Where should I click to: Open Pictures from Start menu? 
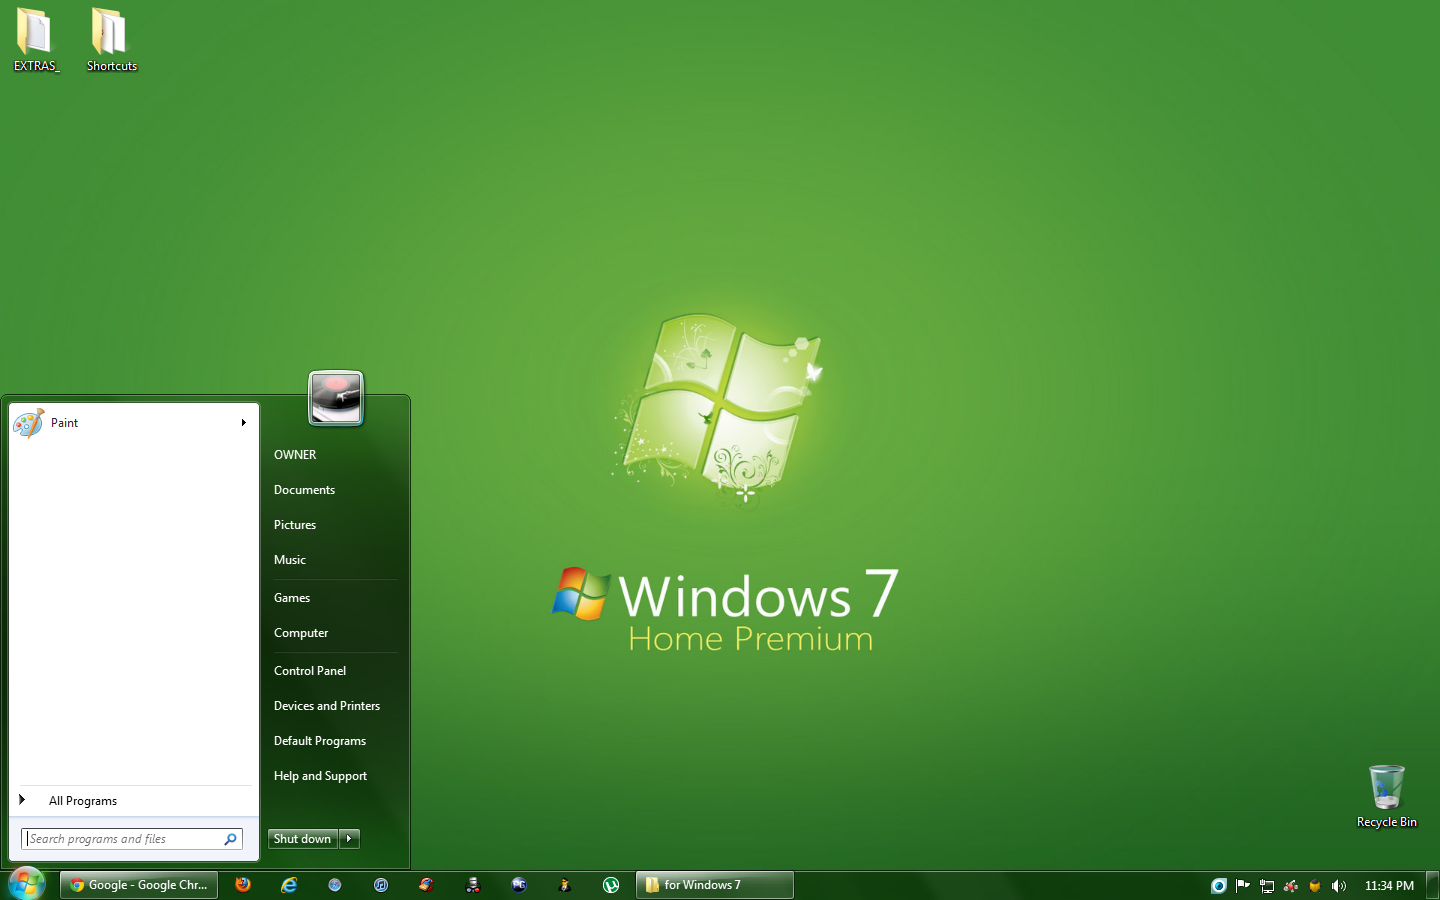pyautogui.click(x=295, y=525)
